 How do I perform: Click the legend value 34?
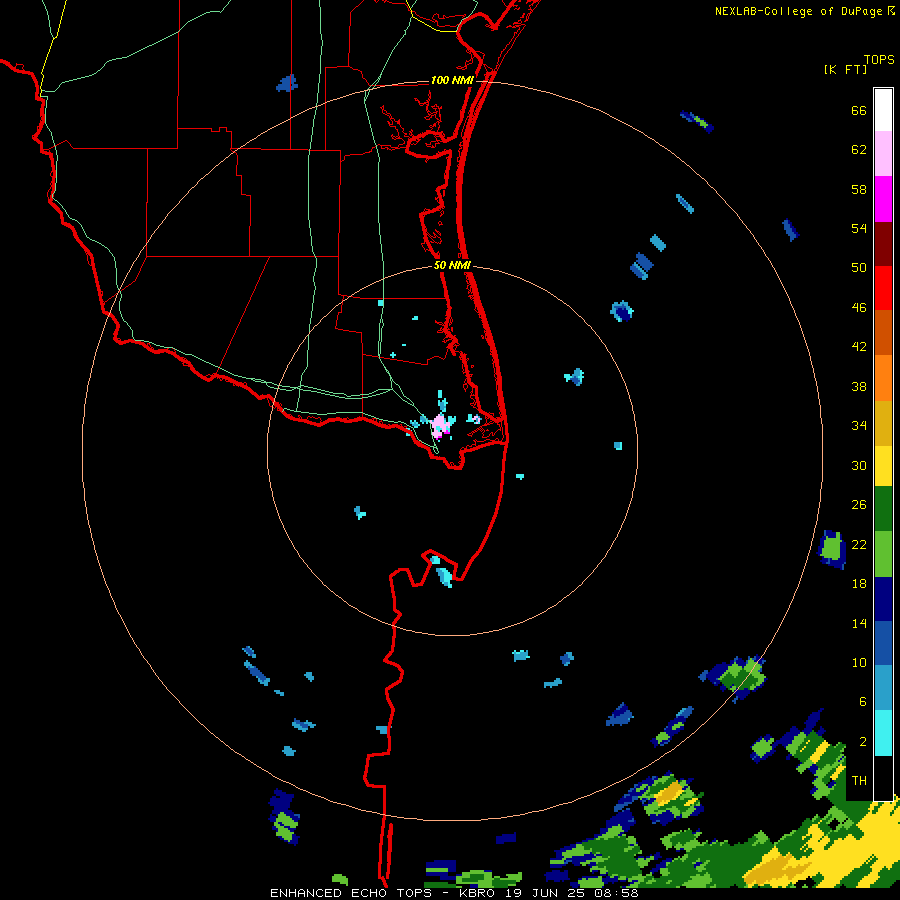pyautogui.click(x=859, y=426)
